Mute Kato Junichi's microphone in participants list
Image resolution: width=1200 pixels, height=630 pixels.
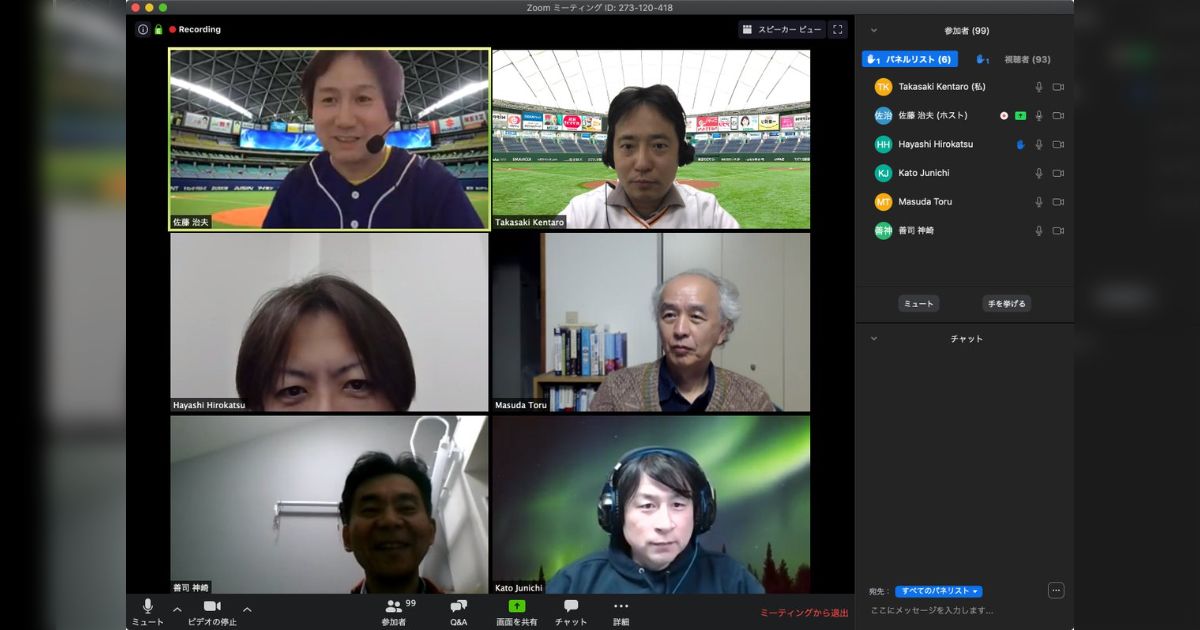[x=1039, y=172]
